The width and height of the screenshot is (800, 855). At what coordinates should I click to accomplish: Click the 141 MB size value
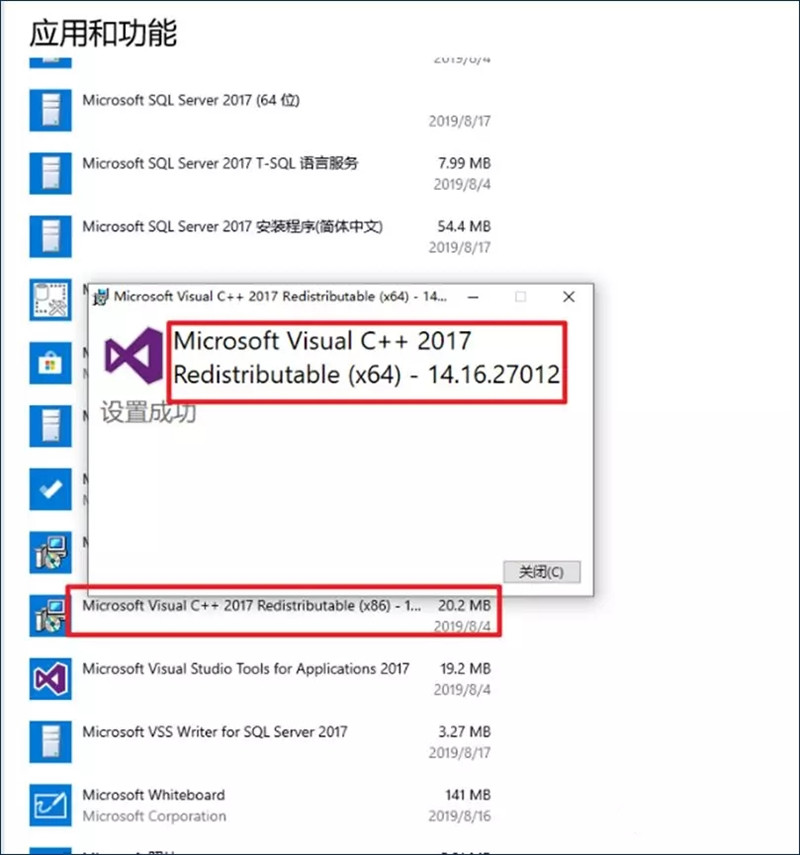pyautogui.click(x=468, y=795)
